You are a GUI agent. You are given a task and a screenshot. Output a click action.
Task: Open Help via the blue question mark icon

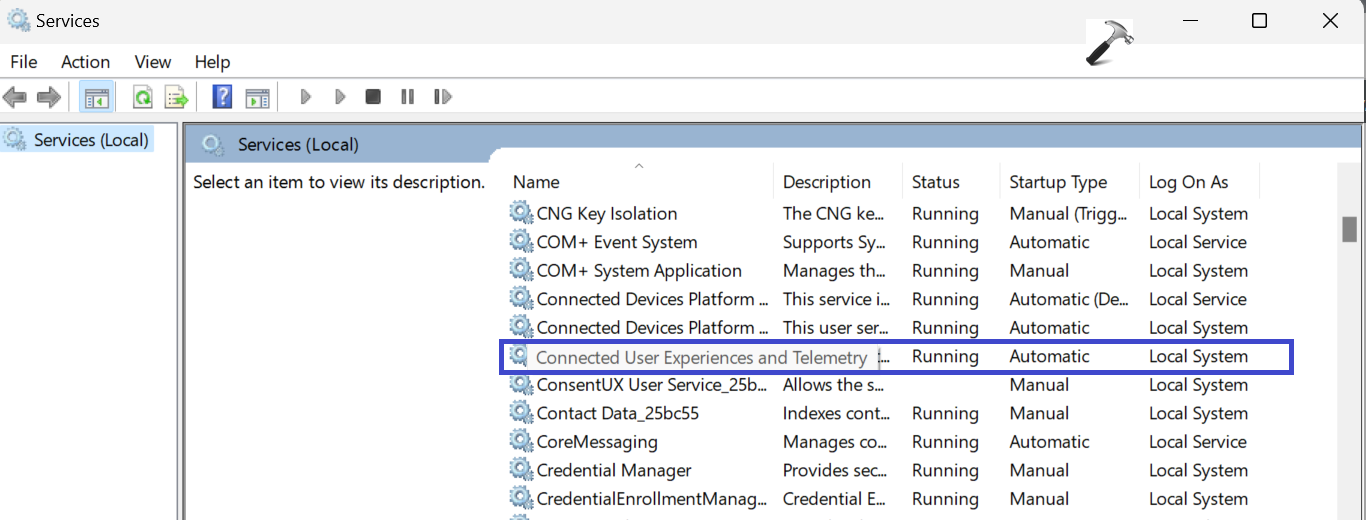(x=223, y=97)
